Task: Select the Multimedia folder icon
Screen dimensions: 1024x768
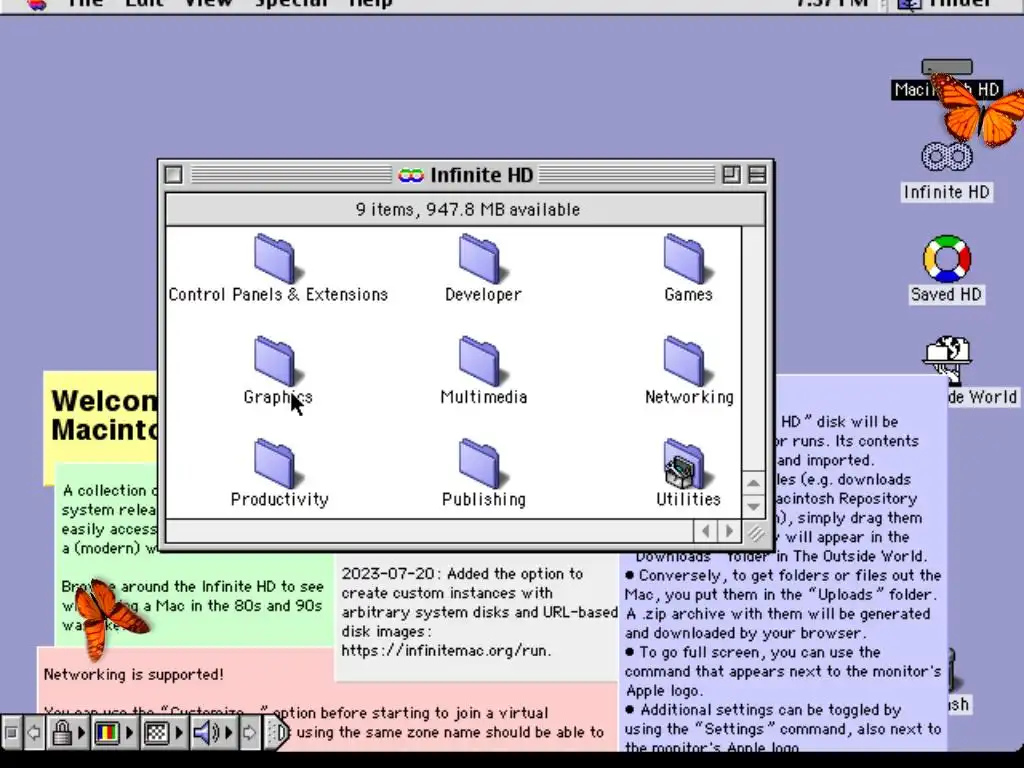Action: pos(479,361)
